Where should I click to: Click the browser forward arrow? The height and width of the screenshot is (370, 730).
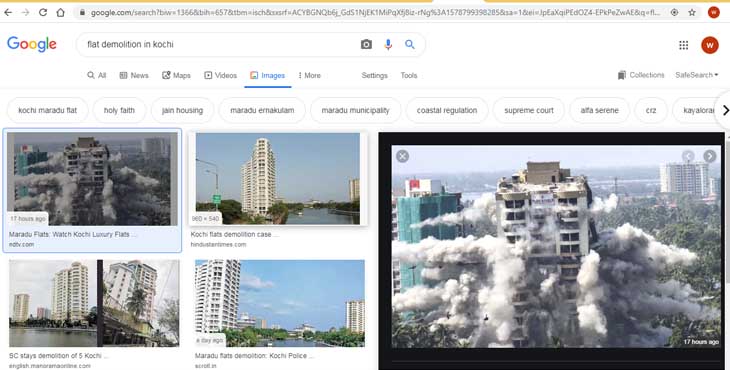[26, 13]
